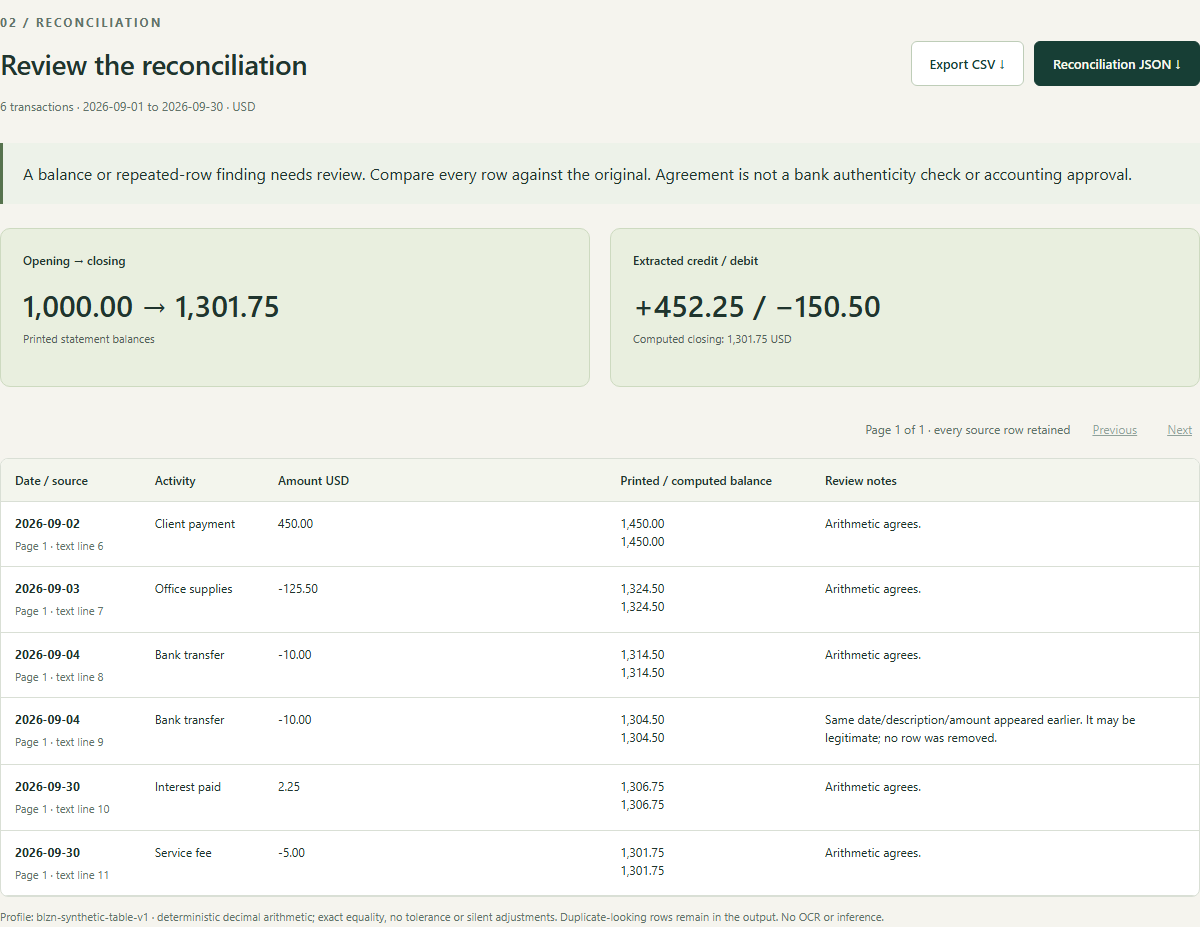
Task: Click the Printed statement balances caption
Action: click(x=89, y=339)
